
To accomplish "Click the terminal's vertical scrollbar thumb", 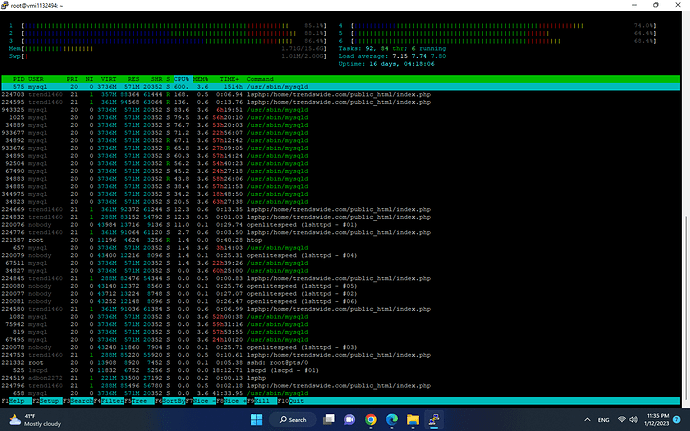I will click(686, 308).
